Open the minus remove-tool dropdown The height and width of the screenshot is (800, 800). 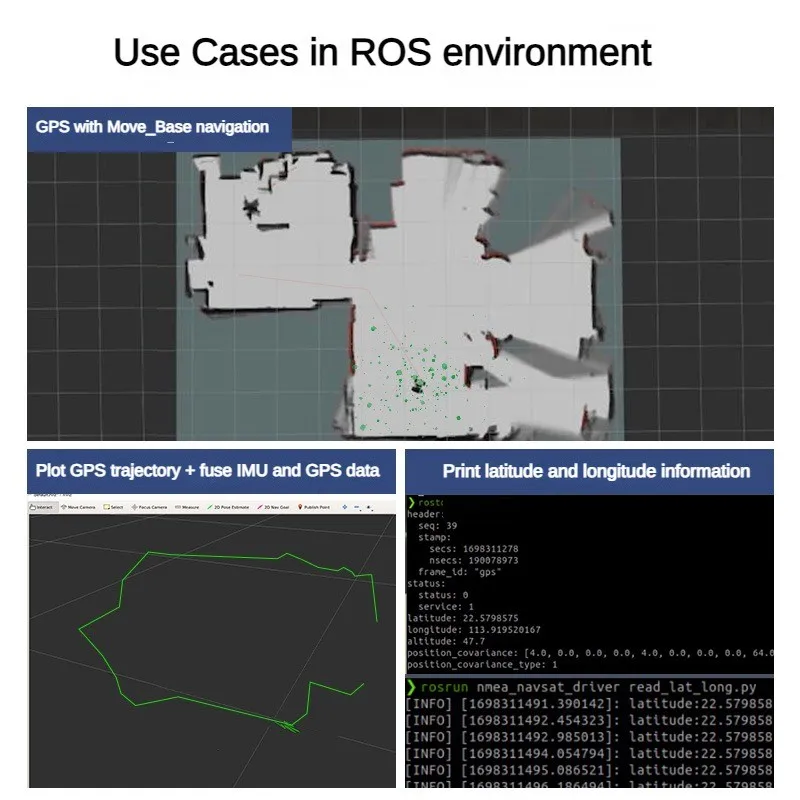357,508
